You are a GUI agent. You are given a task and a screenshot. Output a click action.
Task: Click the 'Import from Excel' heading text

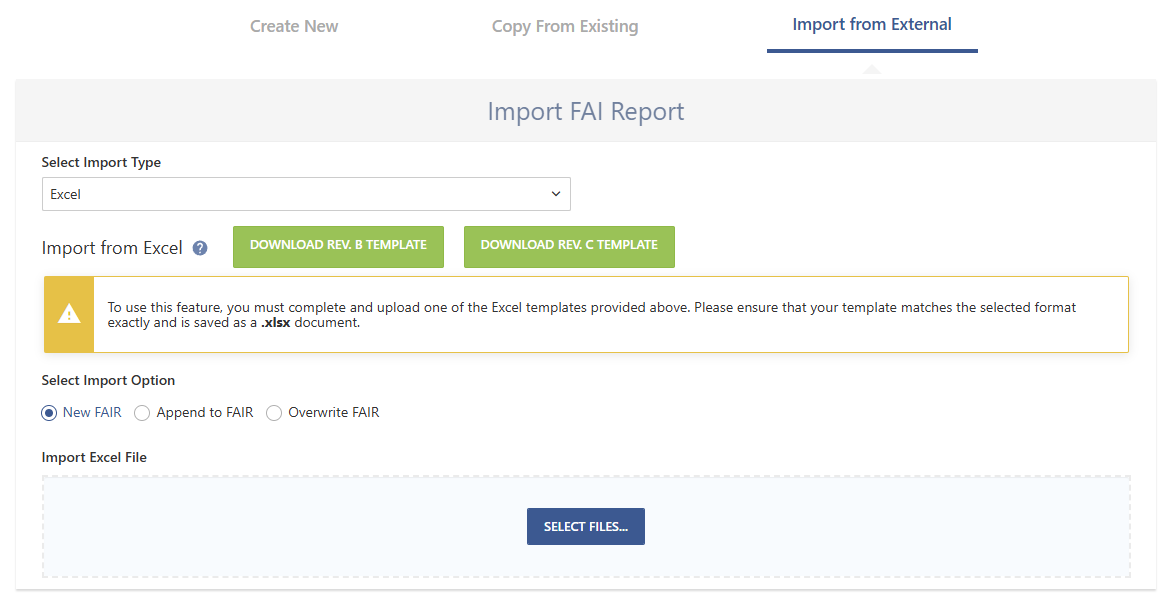[112, 248]
